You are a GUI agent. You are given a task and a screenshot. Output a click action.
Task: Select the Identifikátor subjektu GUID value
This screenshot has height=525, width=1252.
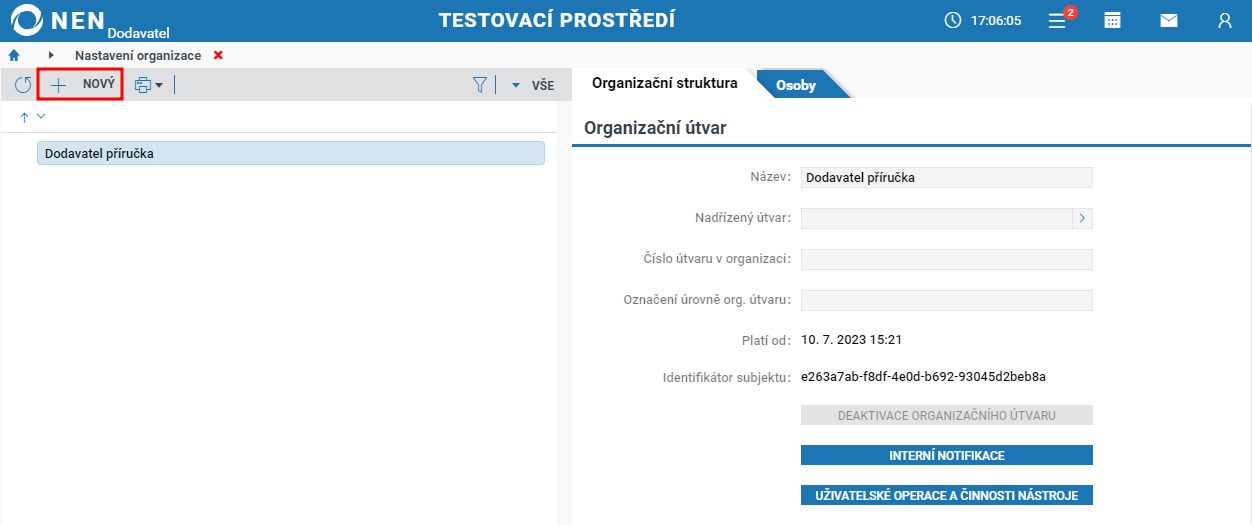tap(924, 377)
